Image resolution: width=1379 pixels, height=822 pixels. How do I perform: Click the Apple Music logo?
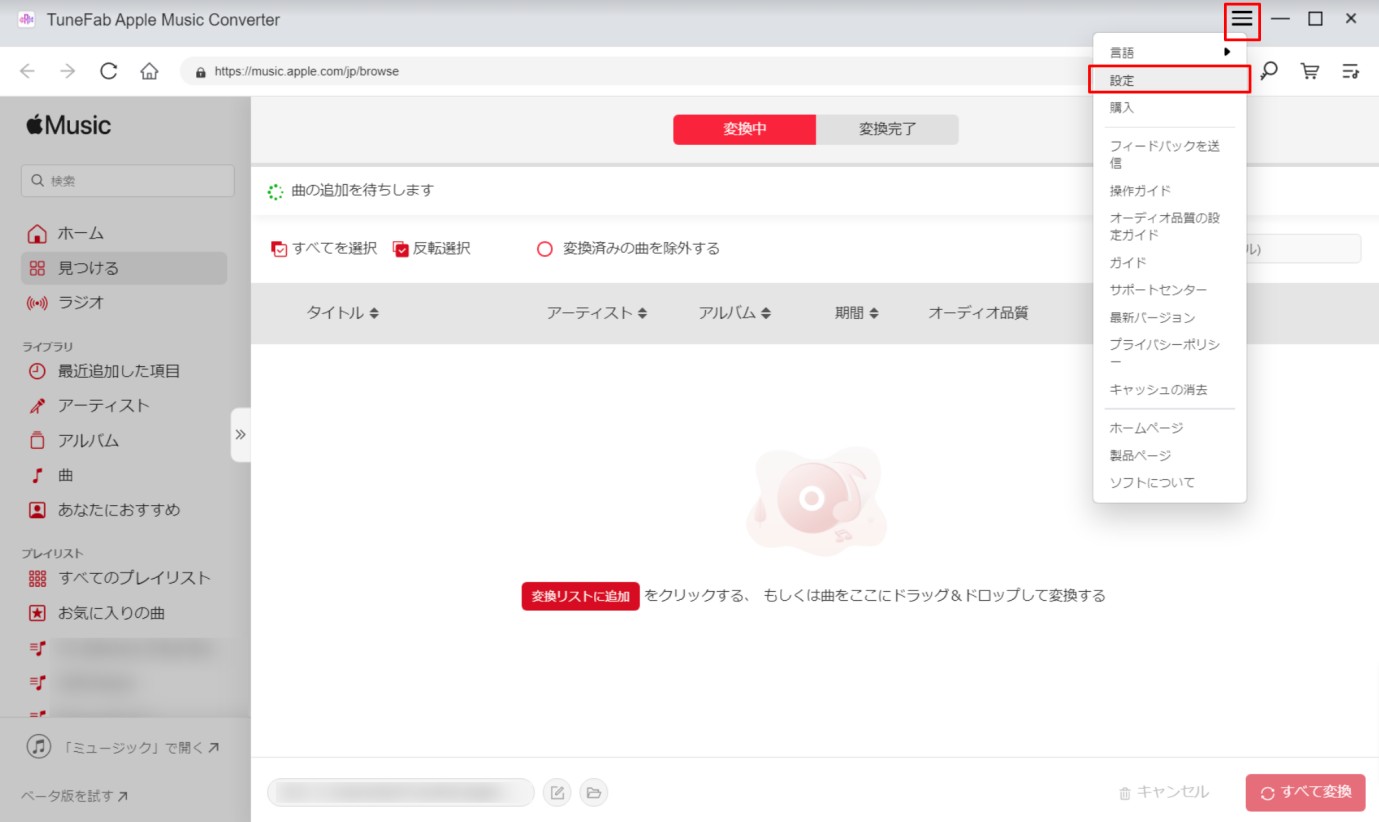68,125
